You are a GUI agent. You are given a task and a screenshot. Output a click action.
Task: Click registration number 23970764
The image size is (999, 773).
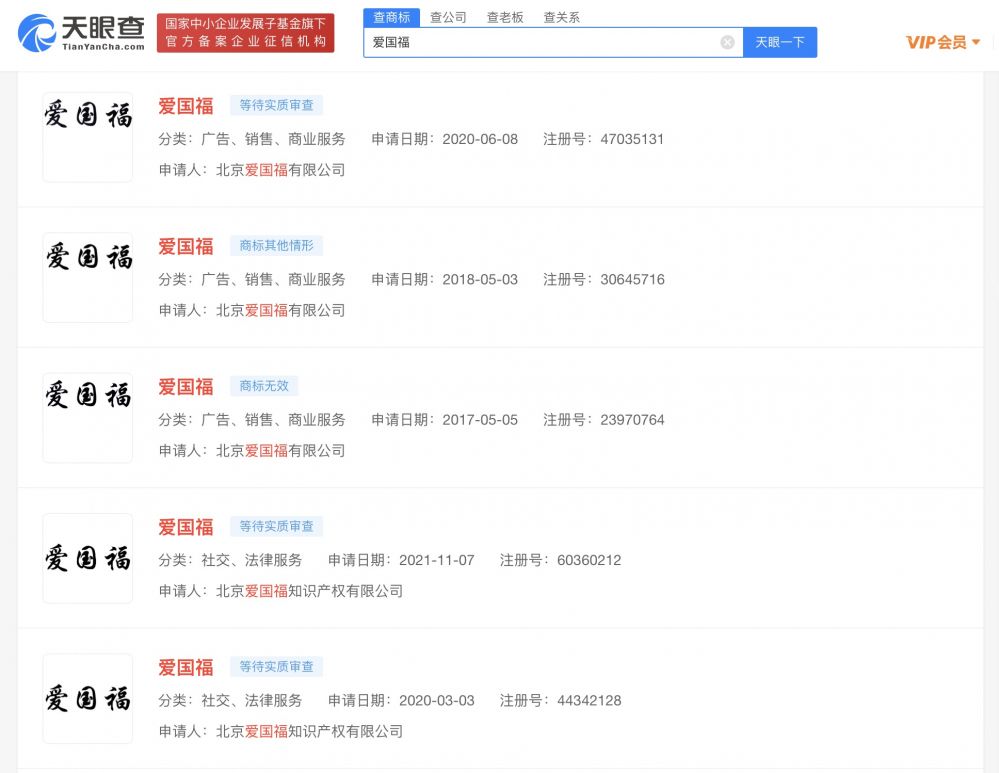631,419
